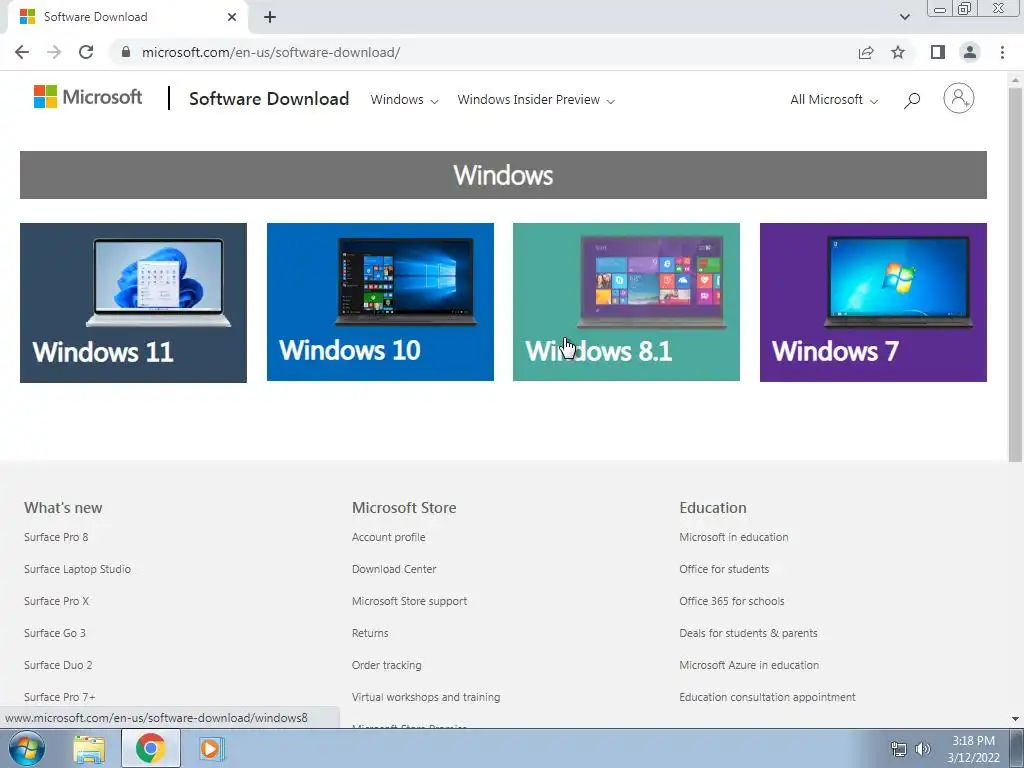Screen dimensions: 1024x768
Task: Open Windows Media Player from taskbar
Action: pyautogui.click(x=211, y=749)
